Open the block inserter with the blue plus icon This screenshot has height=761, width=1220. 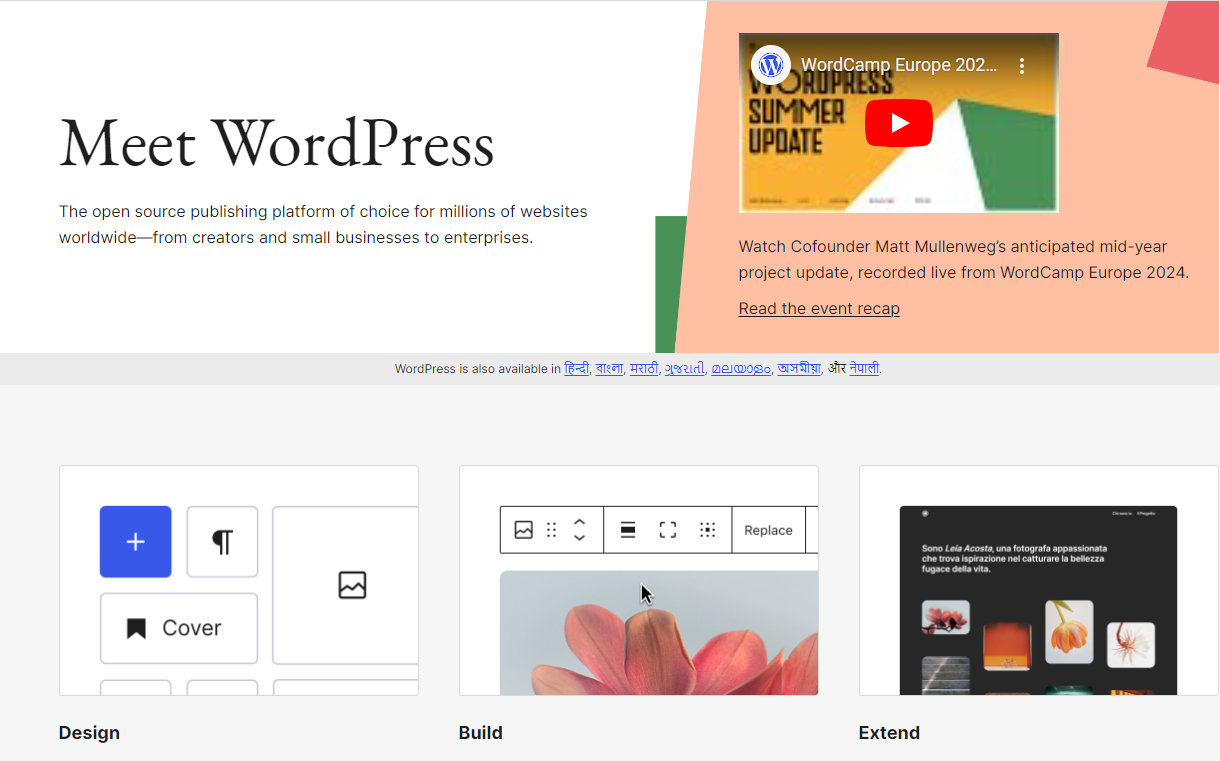pyautogui.click(x=135, y=541)
